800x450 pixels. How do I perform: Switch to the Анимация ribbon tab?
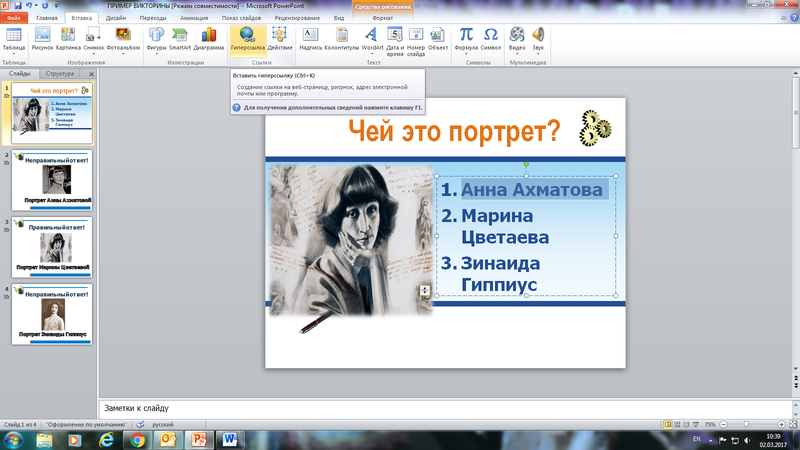[x=194, y=18]
